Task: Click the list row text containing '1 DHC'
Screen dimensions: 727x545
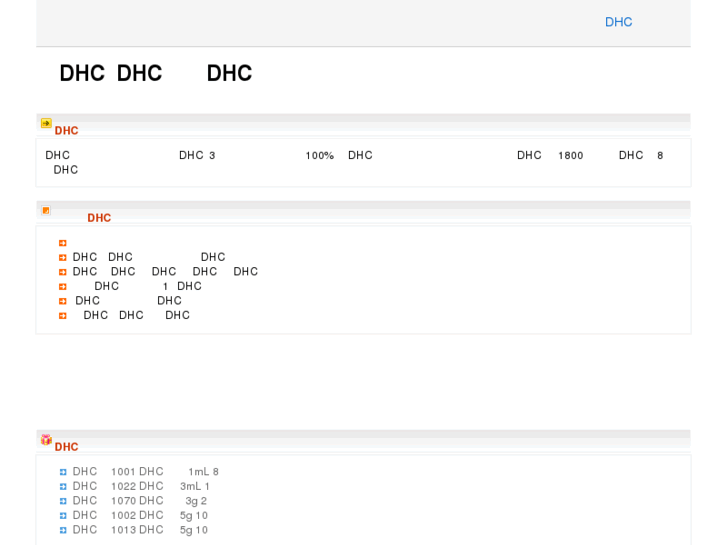Action: tap(148, 286)
